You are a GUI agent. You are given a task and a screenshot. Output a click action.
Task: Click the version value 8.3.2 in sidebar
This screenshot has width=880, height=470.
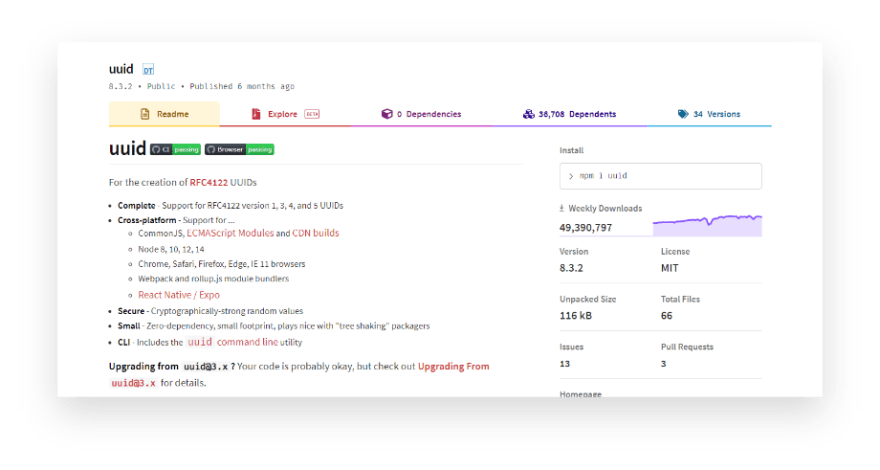pyautogui.click(x=571, y=268)
